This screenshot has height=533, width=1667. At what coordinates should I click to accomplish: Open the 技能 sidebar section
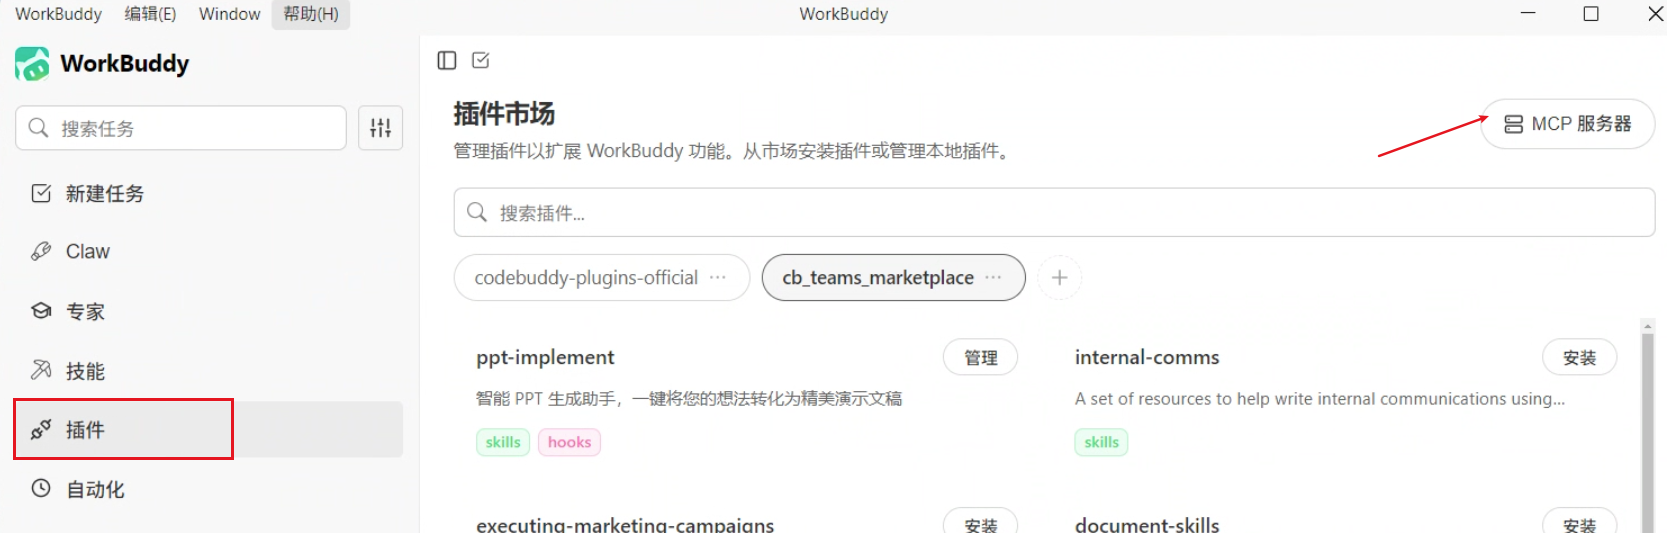[x=208, y=370]
